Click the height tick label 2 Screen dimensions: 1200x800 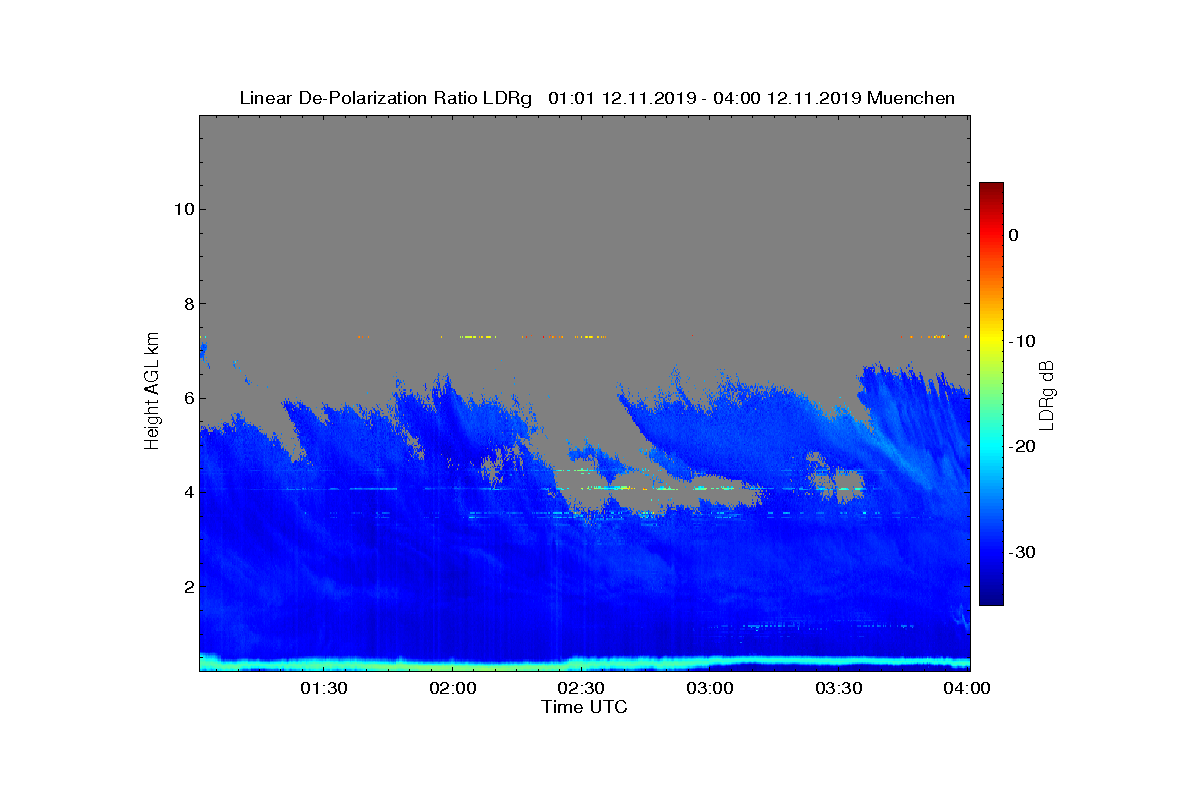point(187,587)
